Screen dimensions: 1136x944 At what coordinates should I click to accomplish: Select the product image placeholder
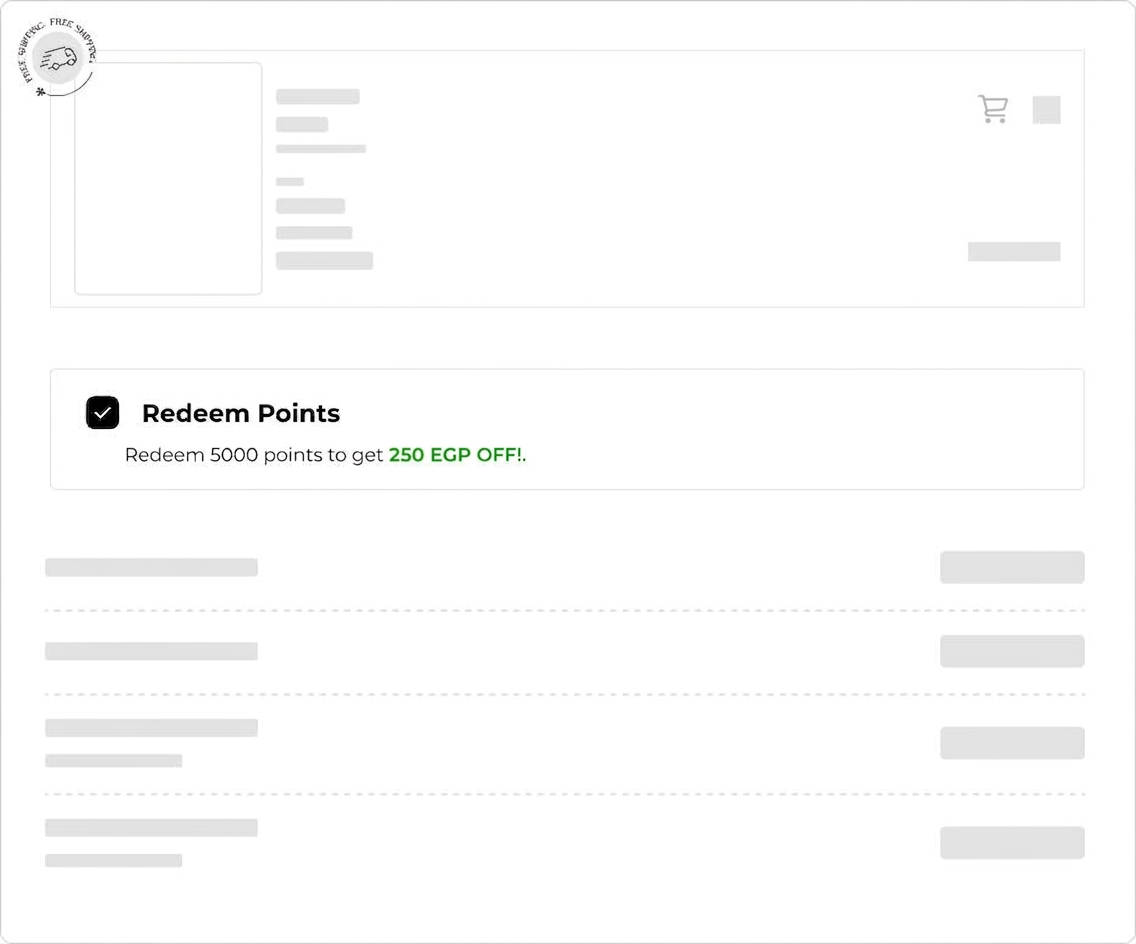[x=168, y=178]
